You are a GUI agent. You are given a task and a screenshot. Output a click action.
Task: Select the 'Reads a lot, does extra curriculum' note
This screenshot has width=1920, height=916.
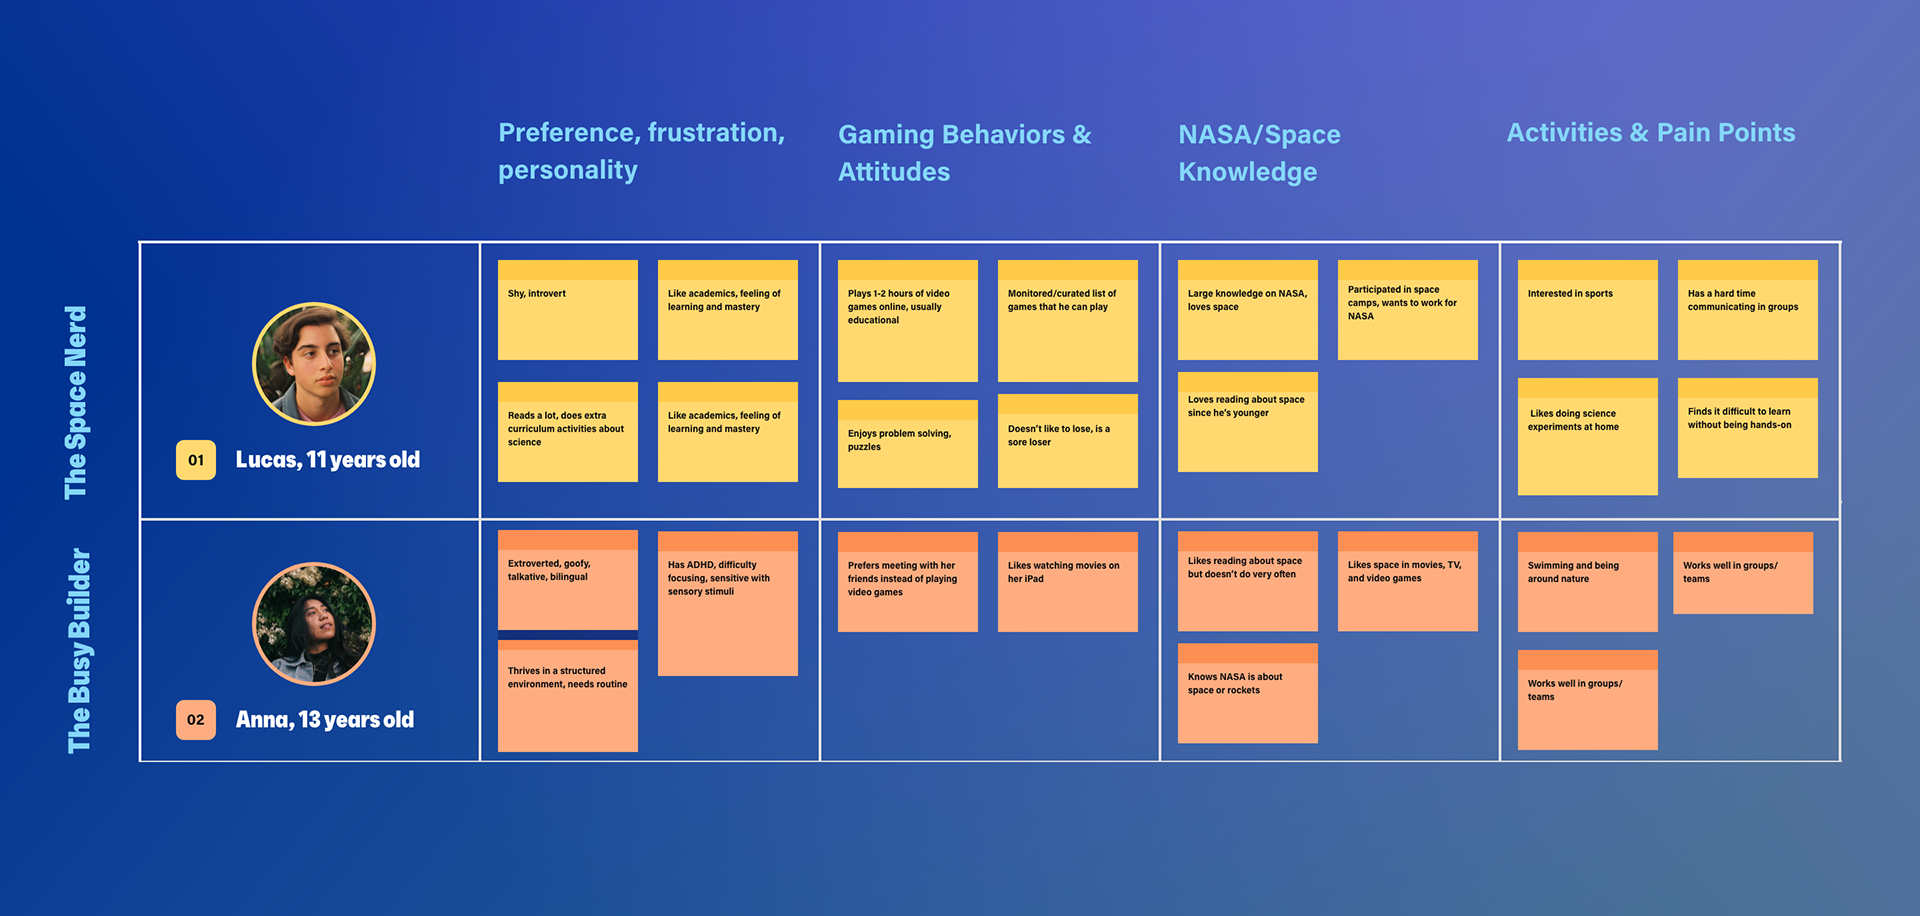[x=568, y=432]
